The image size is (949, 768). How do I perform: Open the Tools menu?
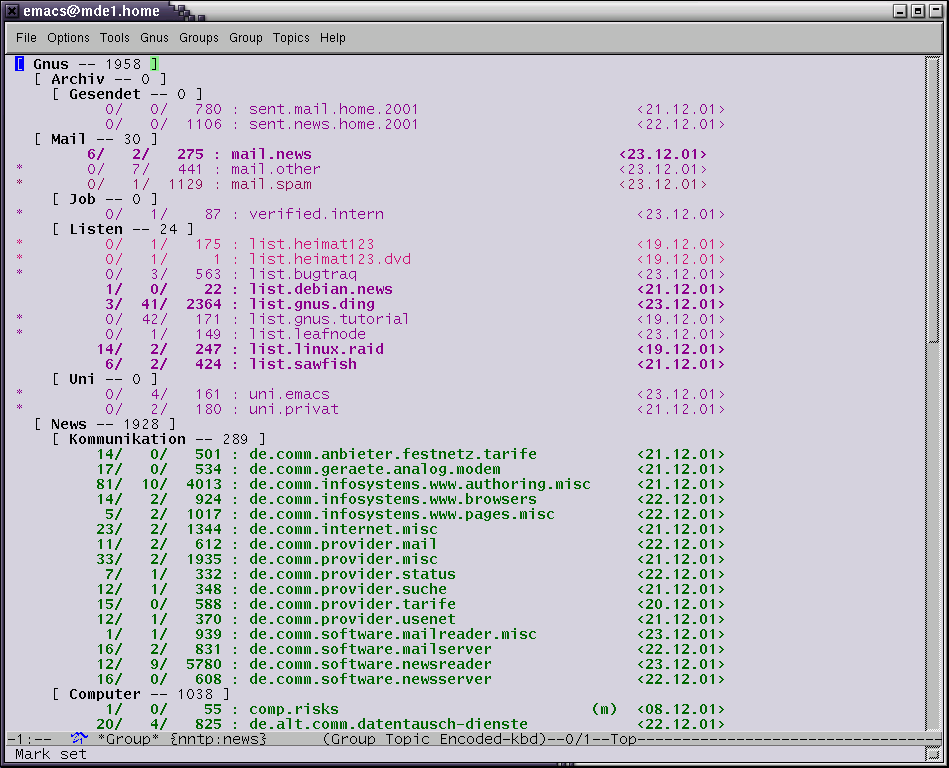[x=114, y=38]
